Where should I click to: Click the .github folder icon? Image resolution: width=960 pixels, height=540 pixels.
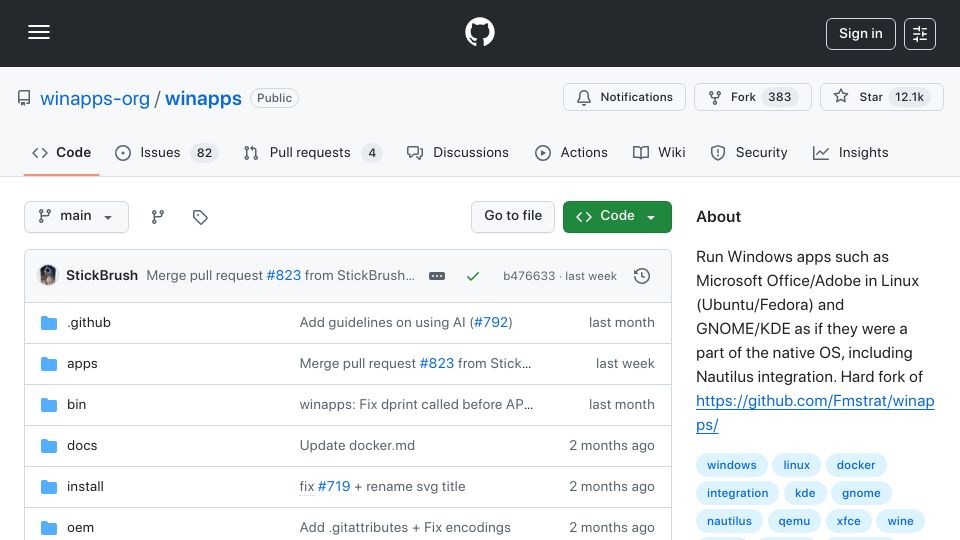click(x=49, y=323)
